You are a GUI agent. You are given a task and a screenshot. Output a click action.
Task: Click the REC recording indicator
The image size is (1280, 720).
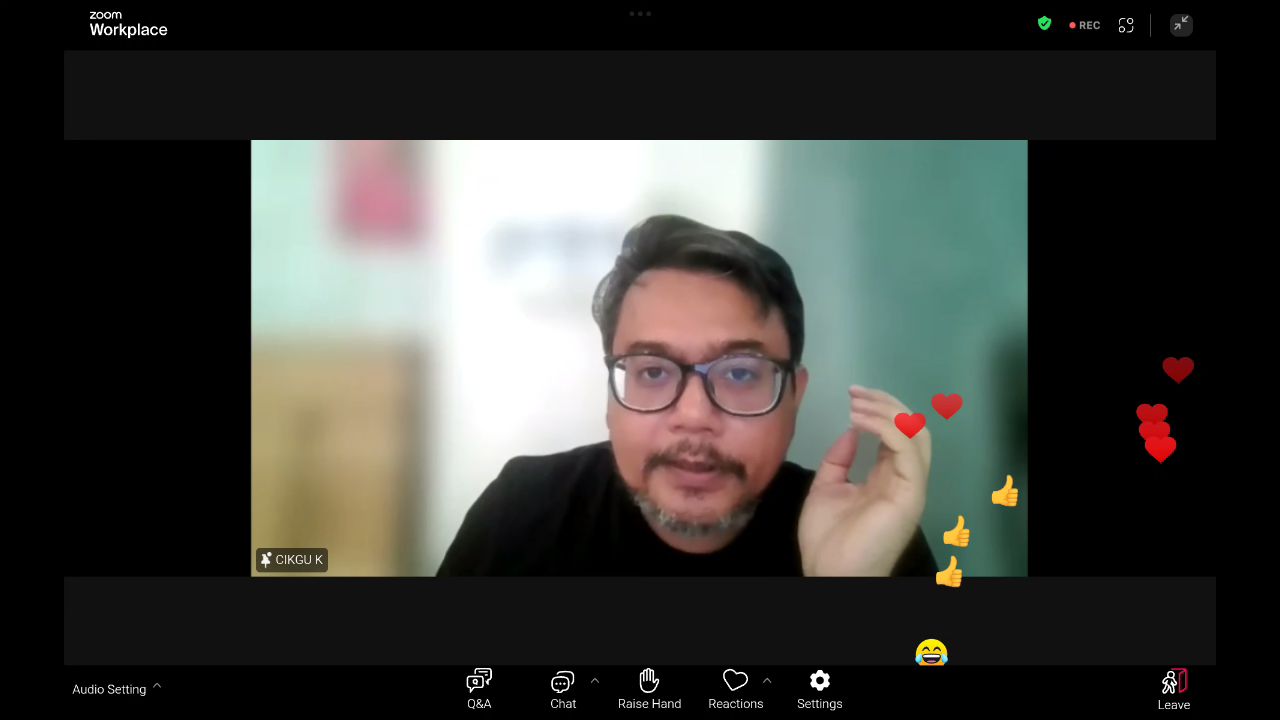click(x=1085, y=25)
